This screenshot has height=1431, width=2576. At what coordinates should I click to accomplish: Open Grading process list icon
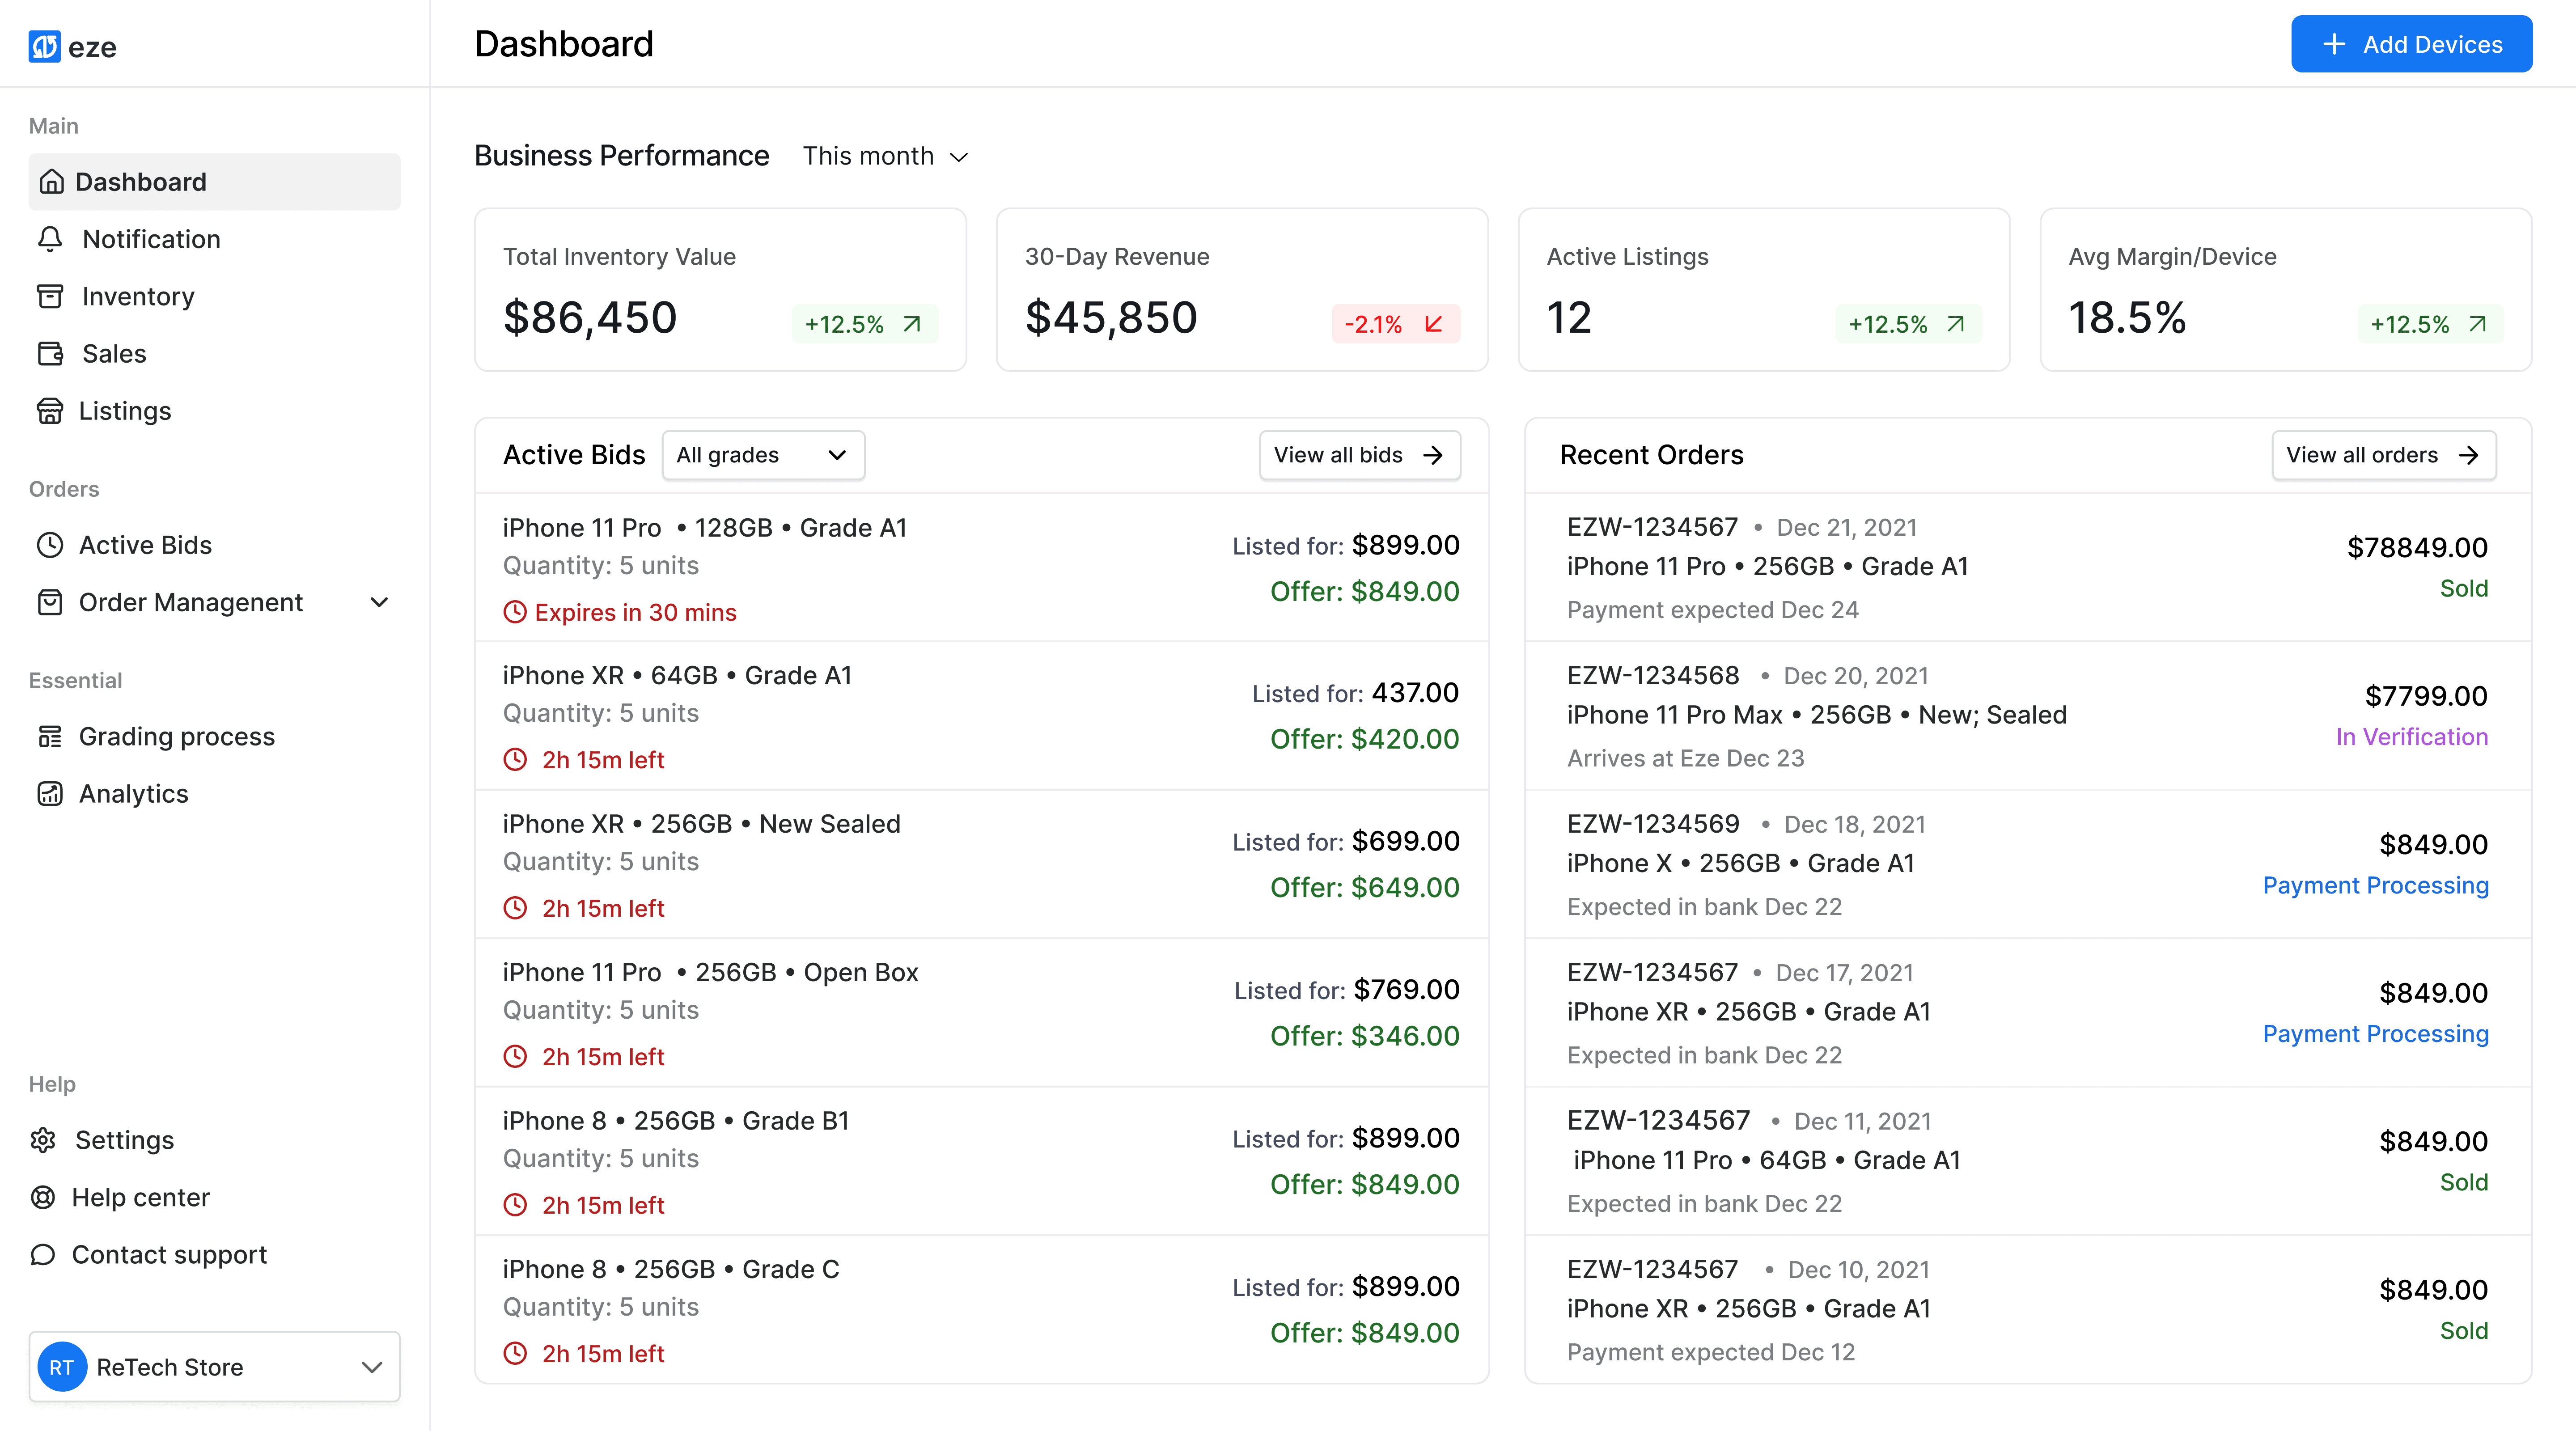click(x=50, y=736)
